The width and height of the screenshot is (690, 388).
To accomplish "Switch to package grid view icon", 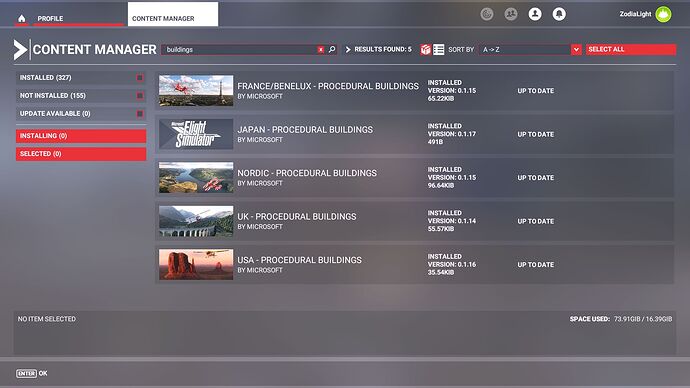I will (x=426, y=49).
